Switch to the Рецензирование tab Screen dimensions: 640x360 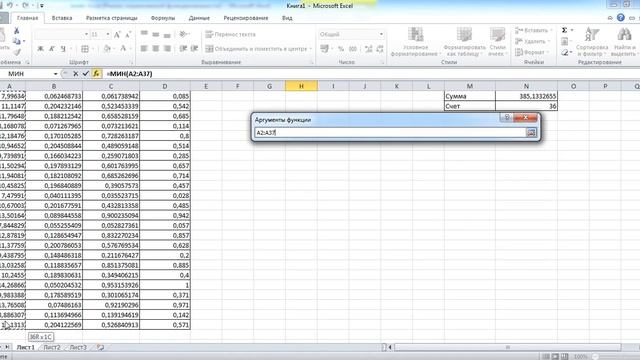point(246,18)
